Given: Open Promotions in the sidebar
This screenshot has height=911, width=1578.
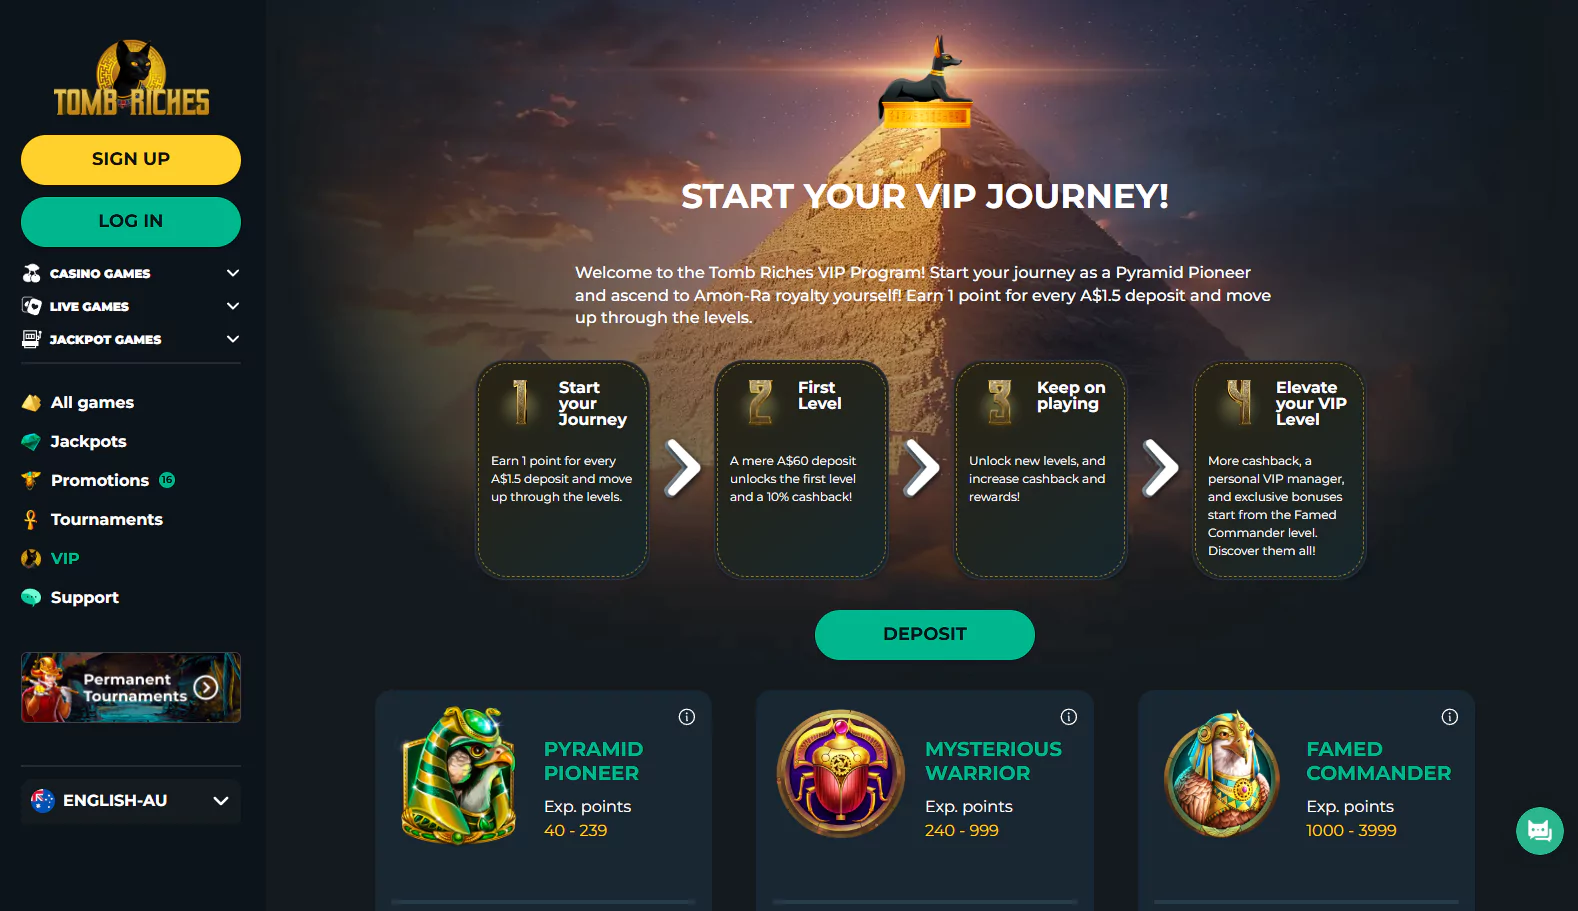Looking at the screenshot, I should point(98,481).
